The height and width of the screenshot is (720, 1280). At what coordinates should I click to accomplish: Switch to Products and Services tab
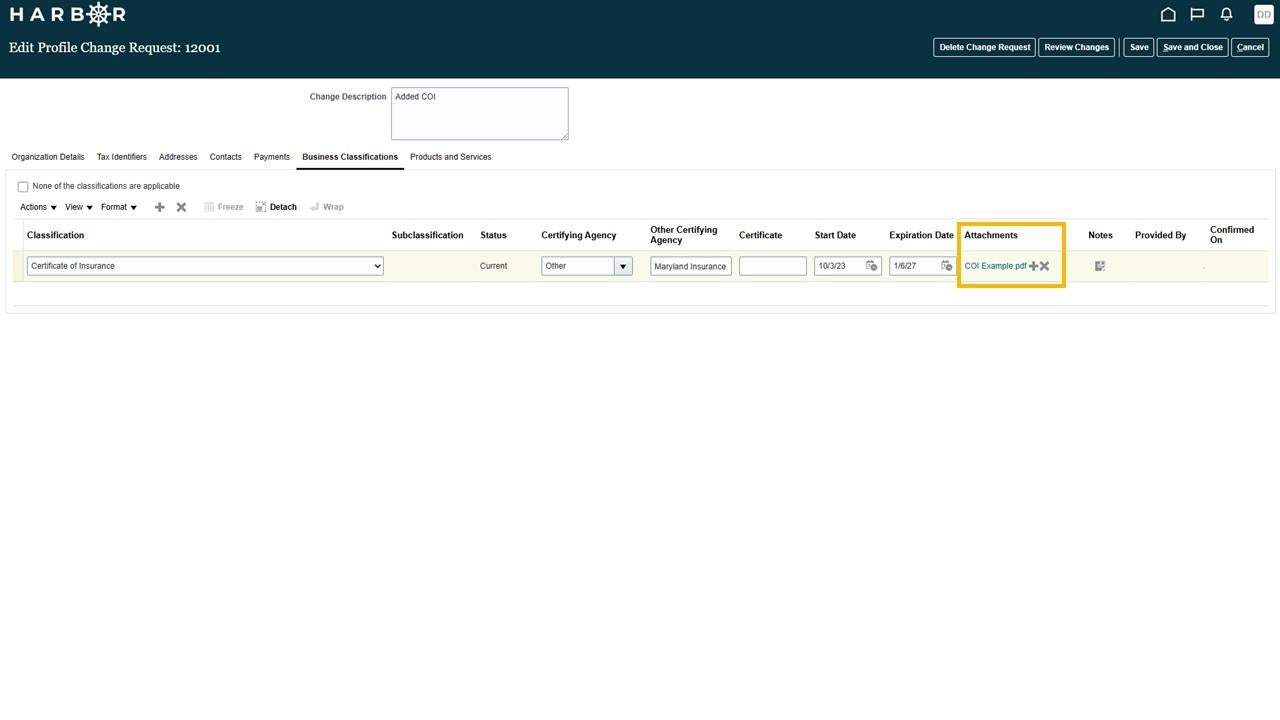tap(451, 157)
